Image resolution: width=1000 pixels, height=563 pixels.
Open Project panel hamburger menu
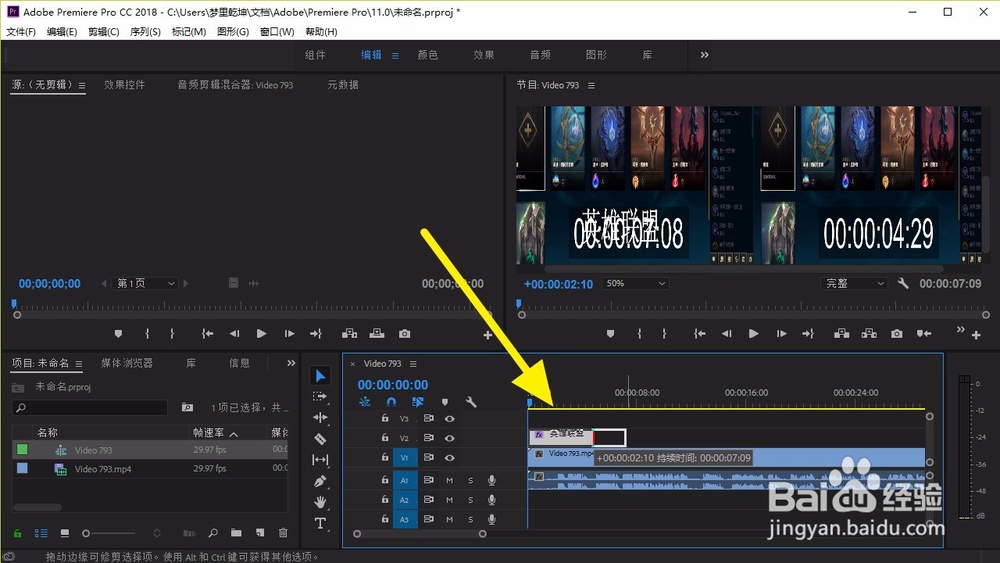[79, 364]
